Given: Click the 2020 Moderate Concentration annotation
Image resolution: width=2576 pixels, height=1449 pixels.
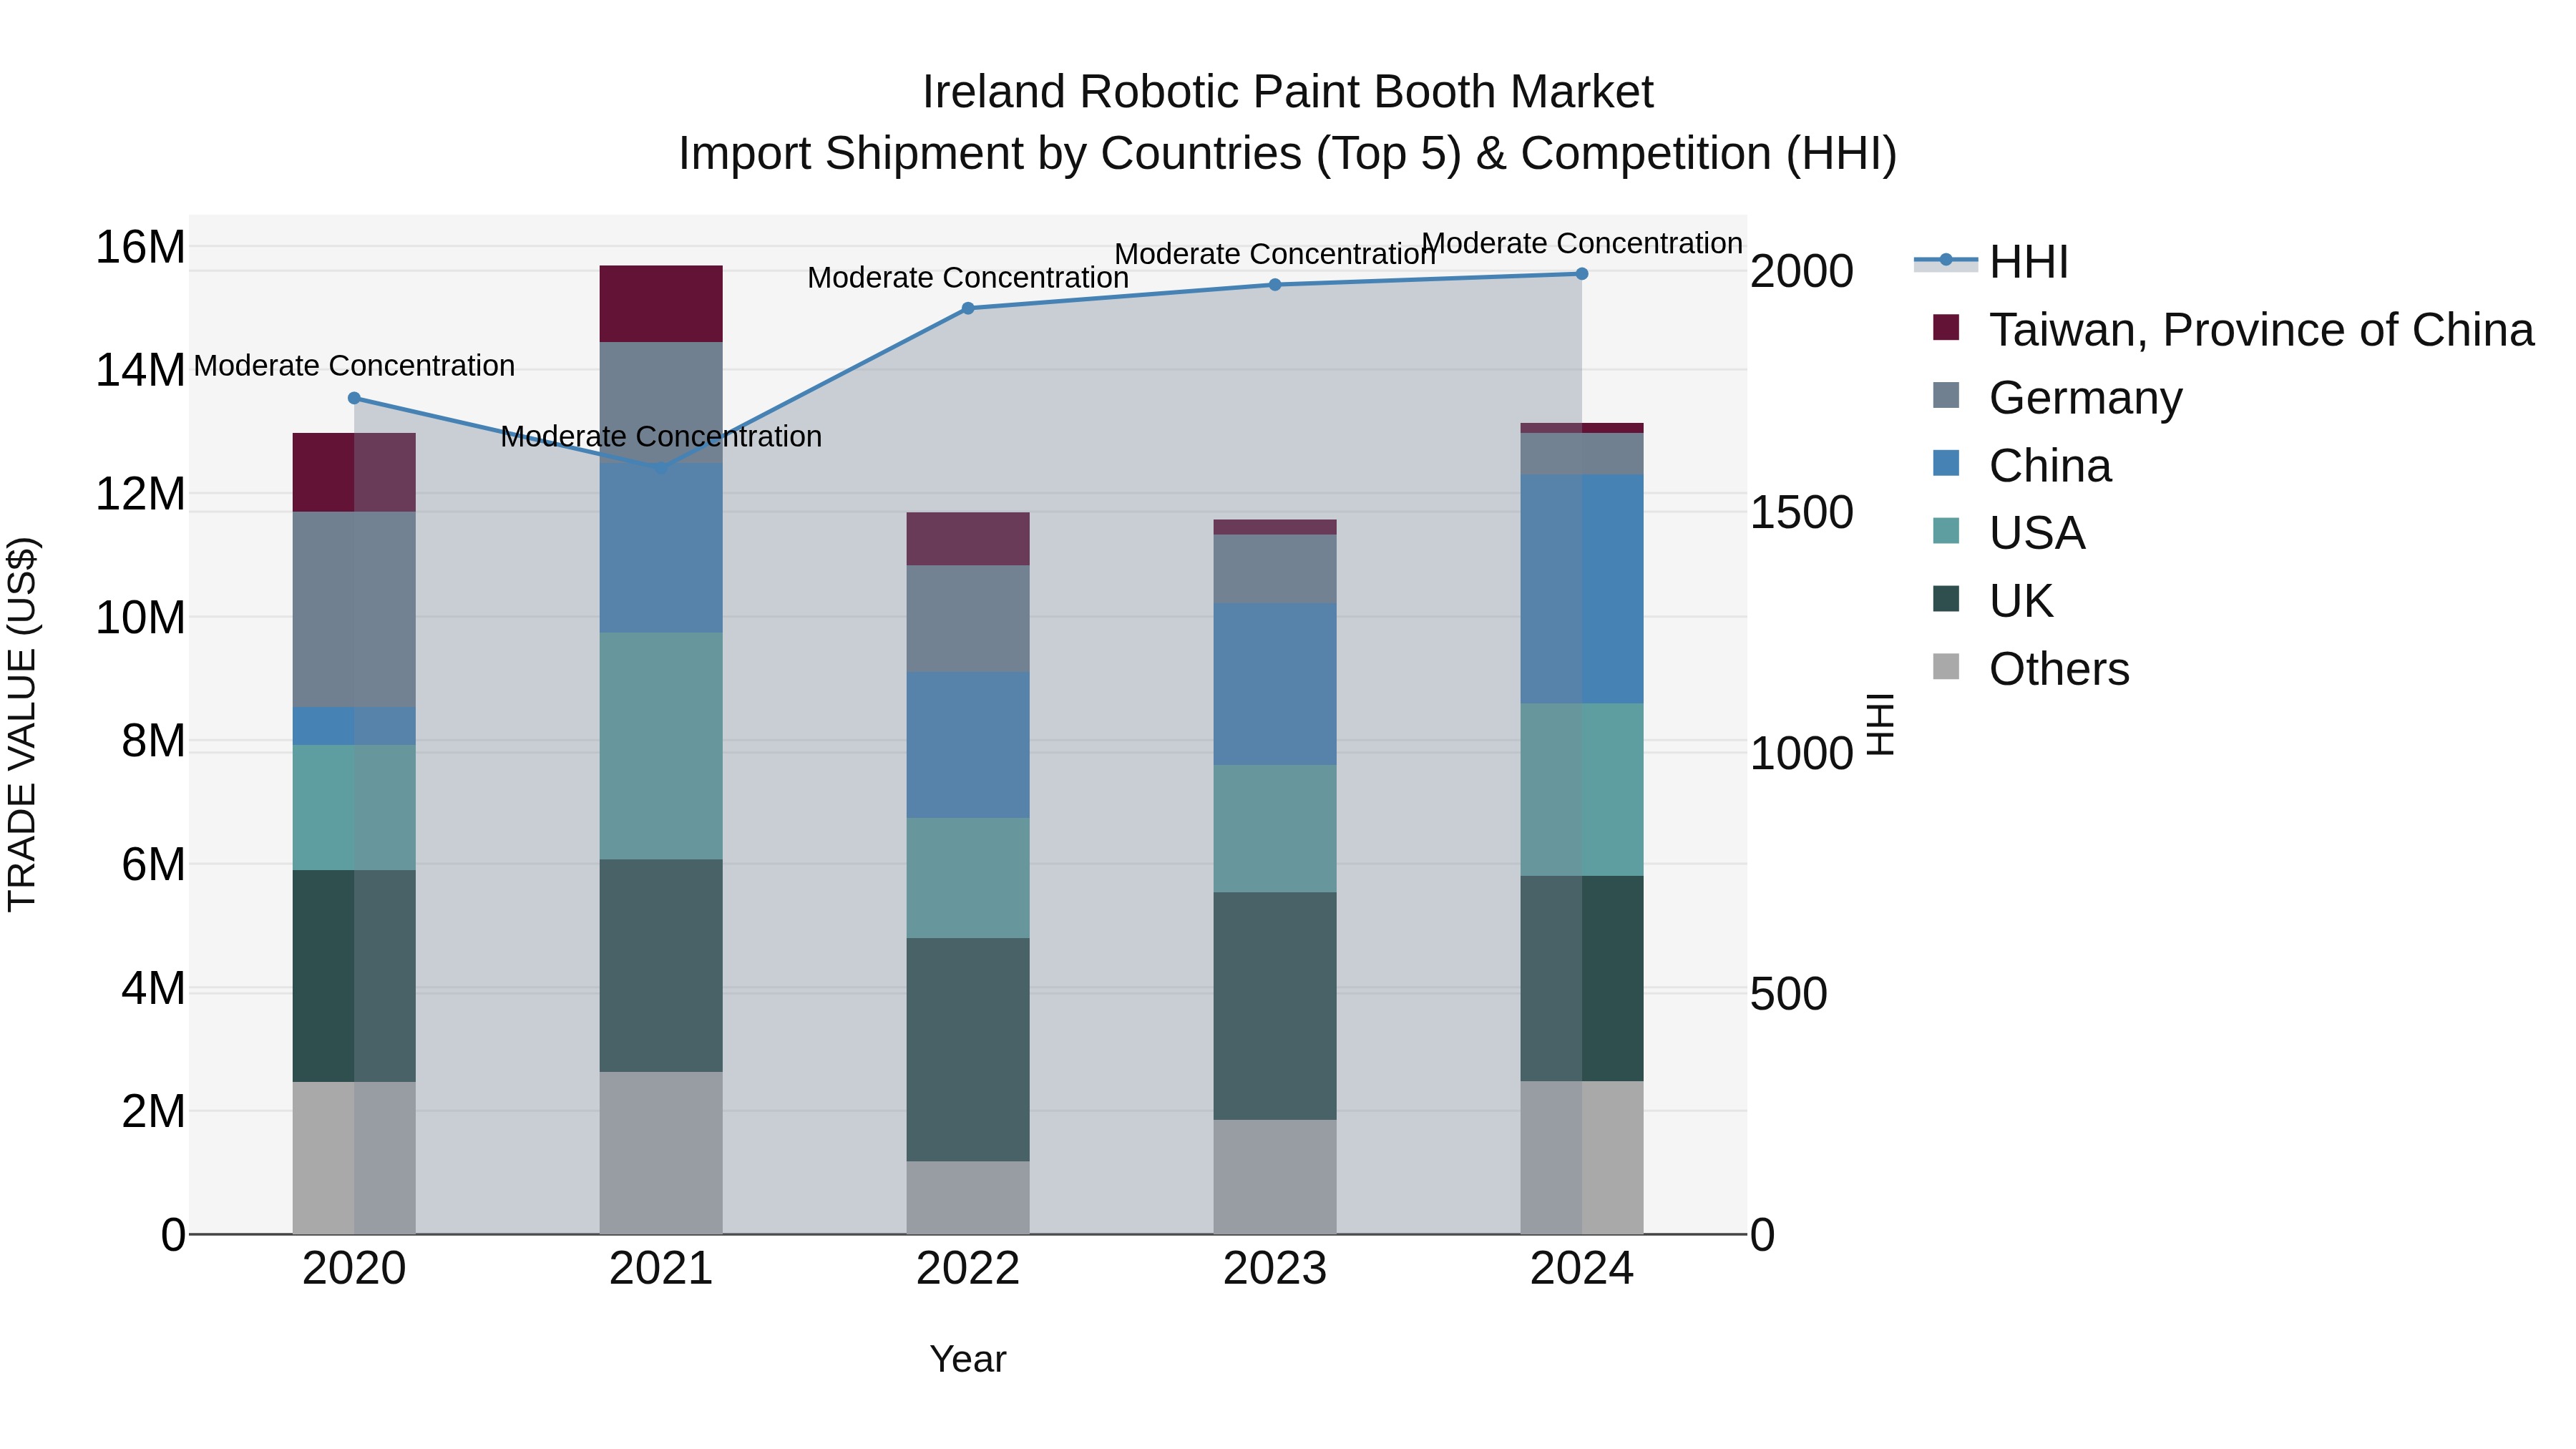Looking at the screenshot, I should point(354,366).
